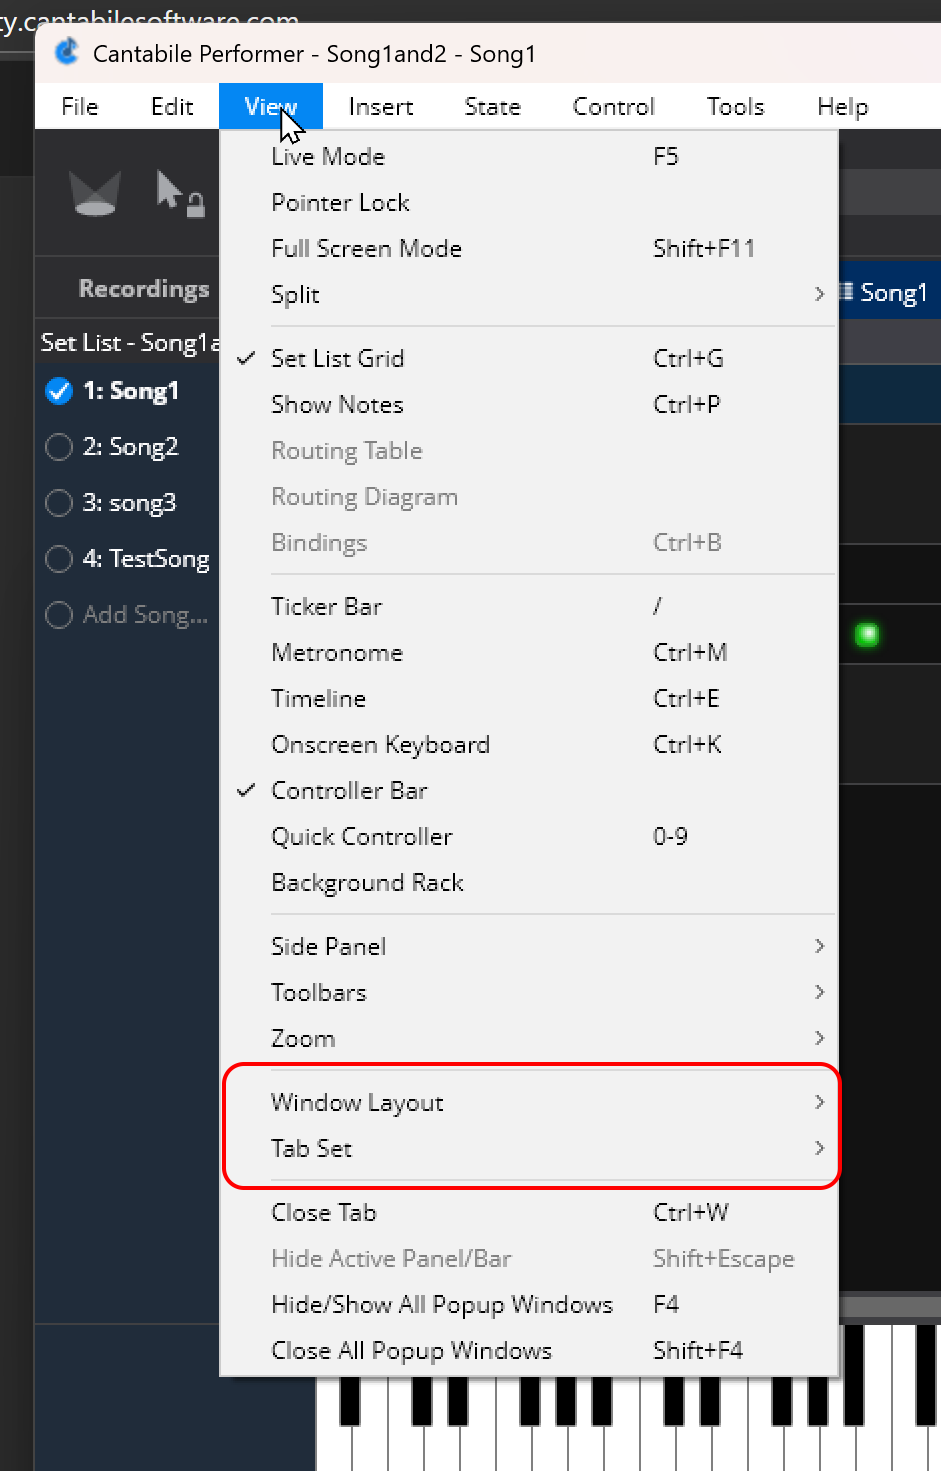The width and height of the screenshot is (941, 1471).
Task: Click the Song1 tab grid icon
Action: point(846,292)
